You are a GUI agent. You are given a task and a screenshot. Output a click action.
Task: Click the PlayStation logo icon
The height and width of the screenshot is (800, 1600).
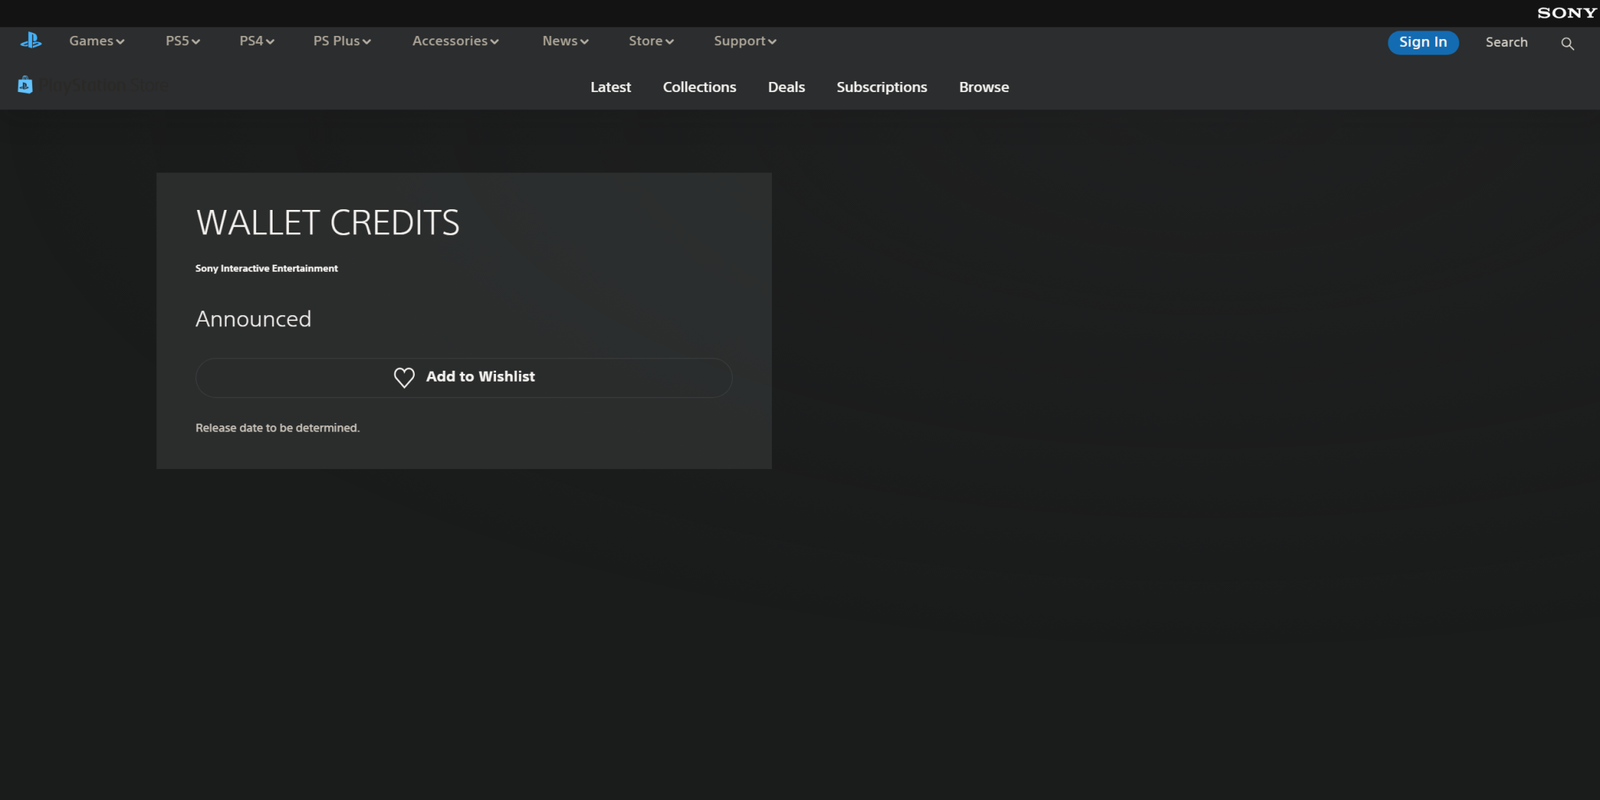[x=31, y=40]
